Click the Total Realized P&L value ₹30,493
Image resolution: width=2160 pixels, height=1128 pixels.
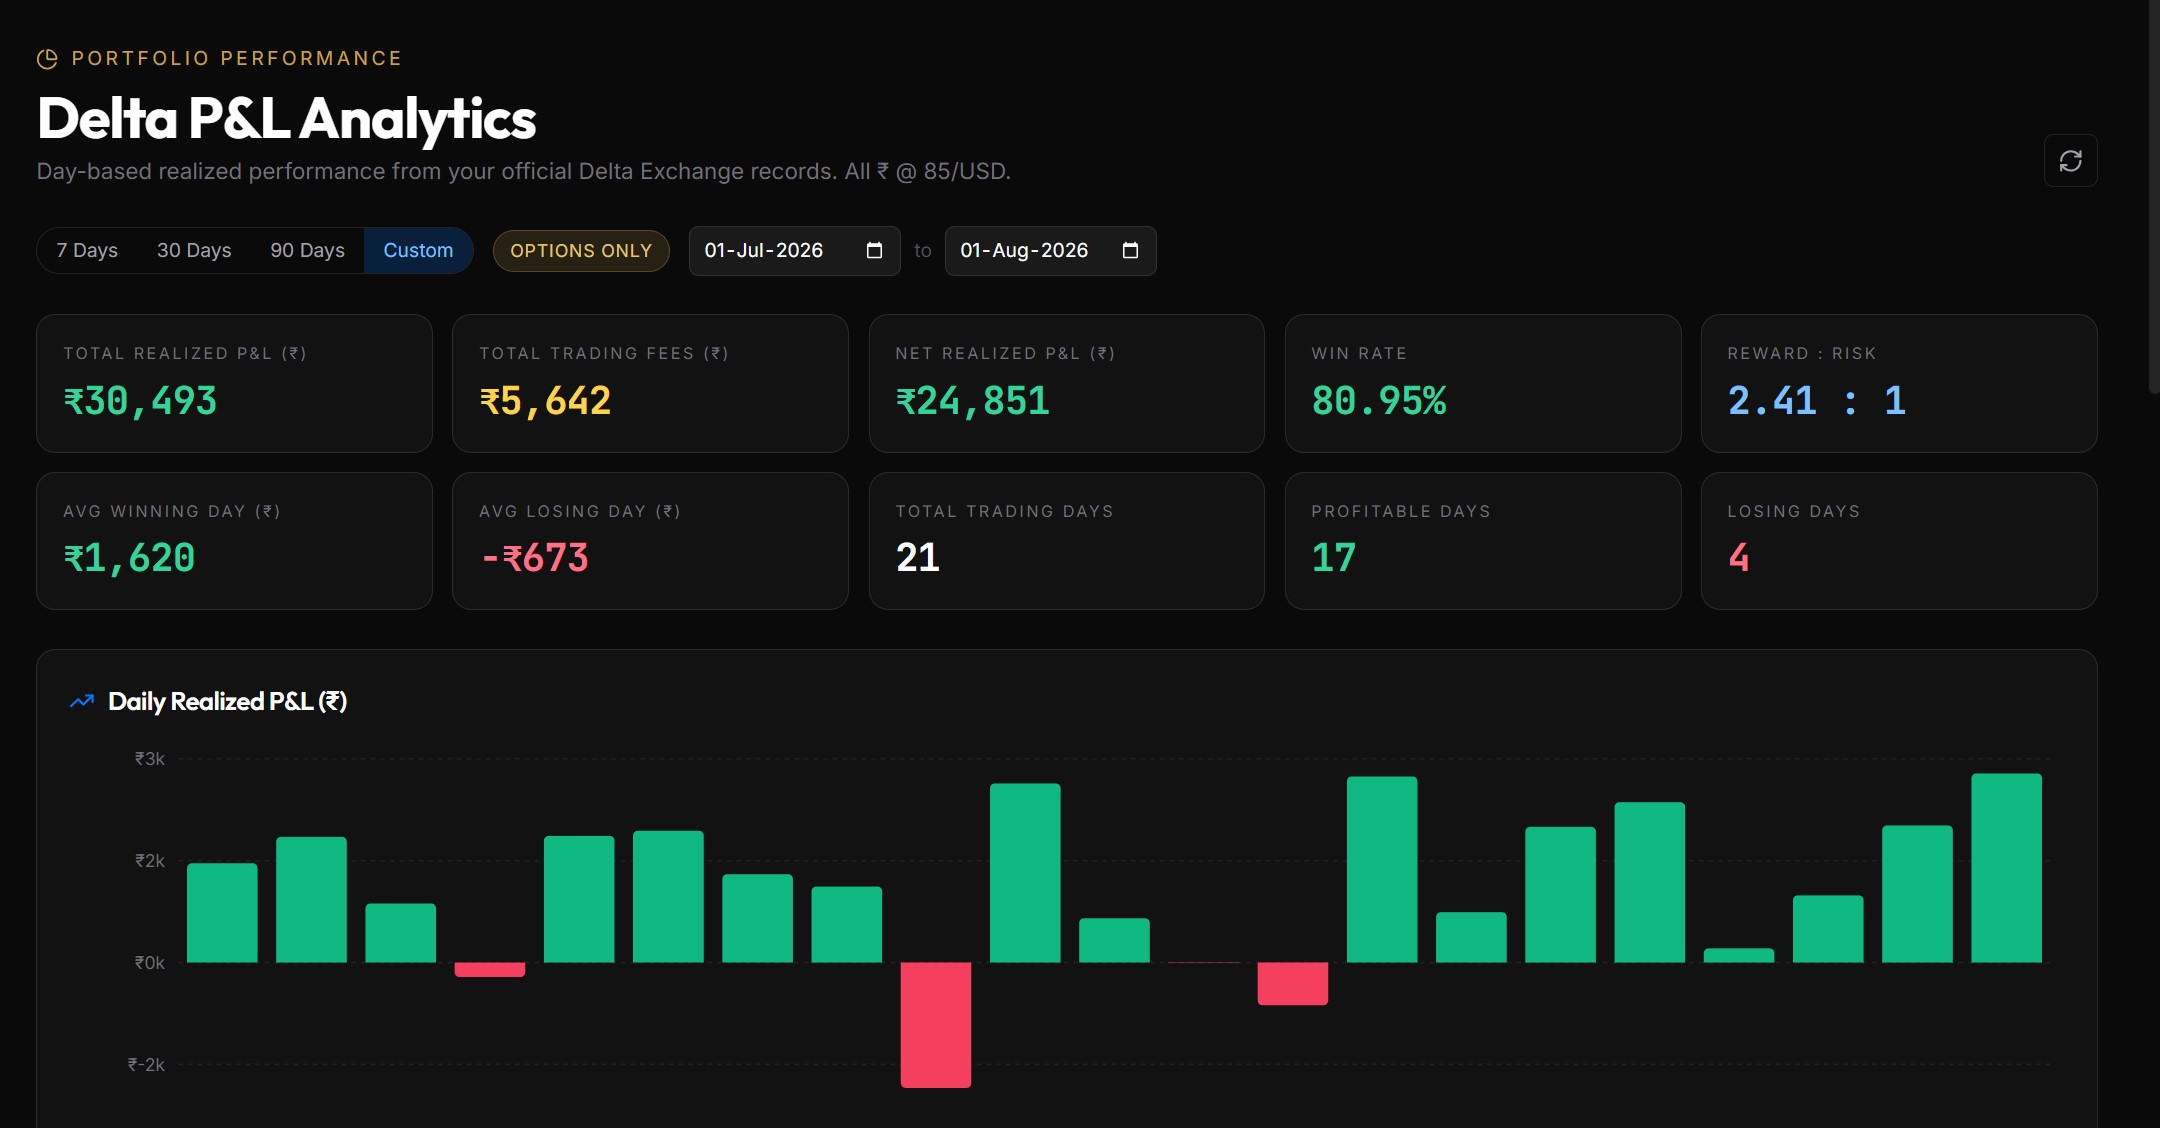pyautogui.click(x=140, y=401)
